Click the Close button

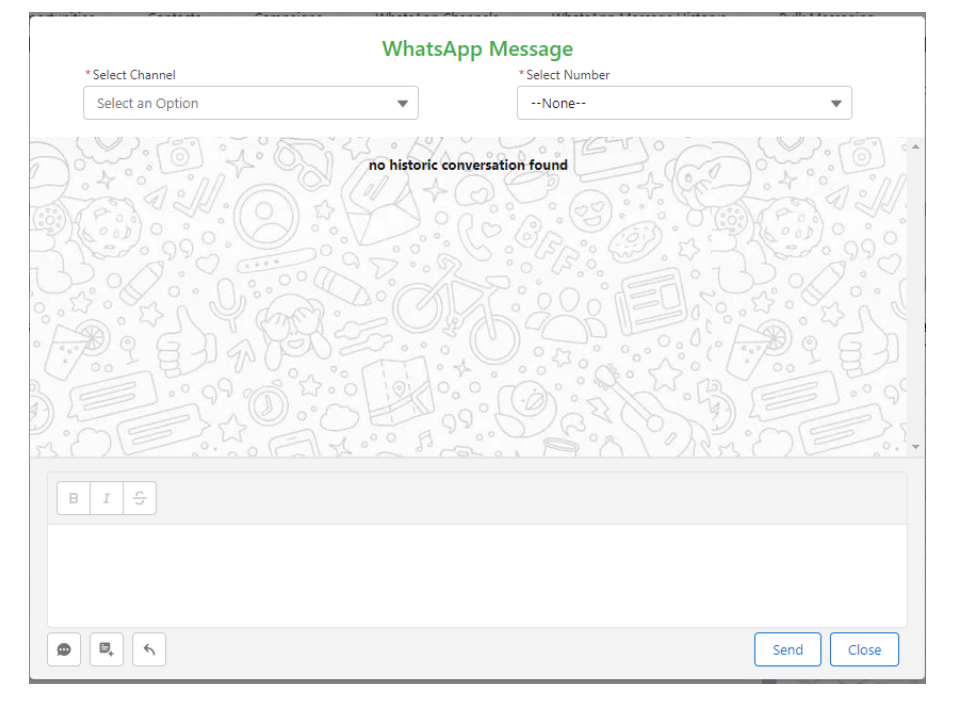[x=864, y=650]
